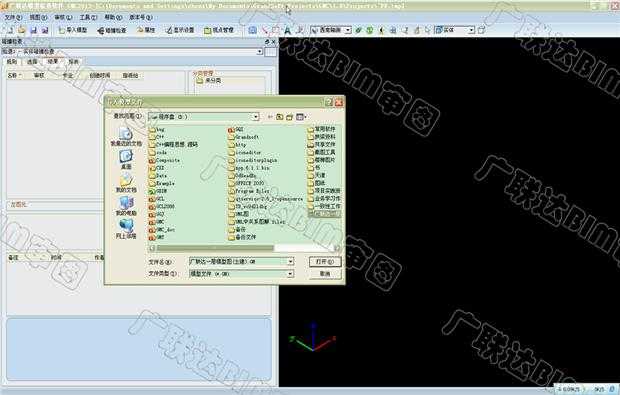Open the 文件名 dropdown arrow
The width and height of the screenshot is (620, 395).
pyautogui.click(x=291, y=261)
